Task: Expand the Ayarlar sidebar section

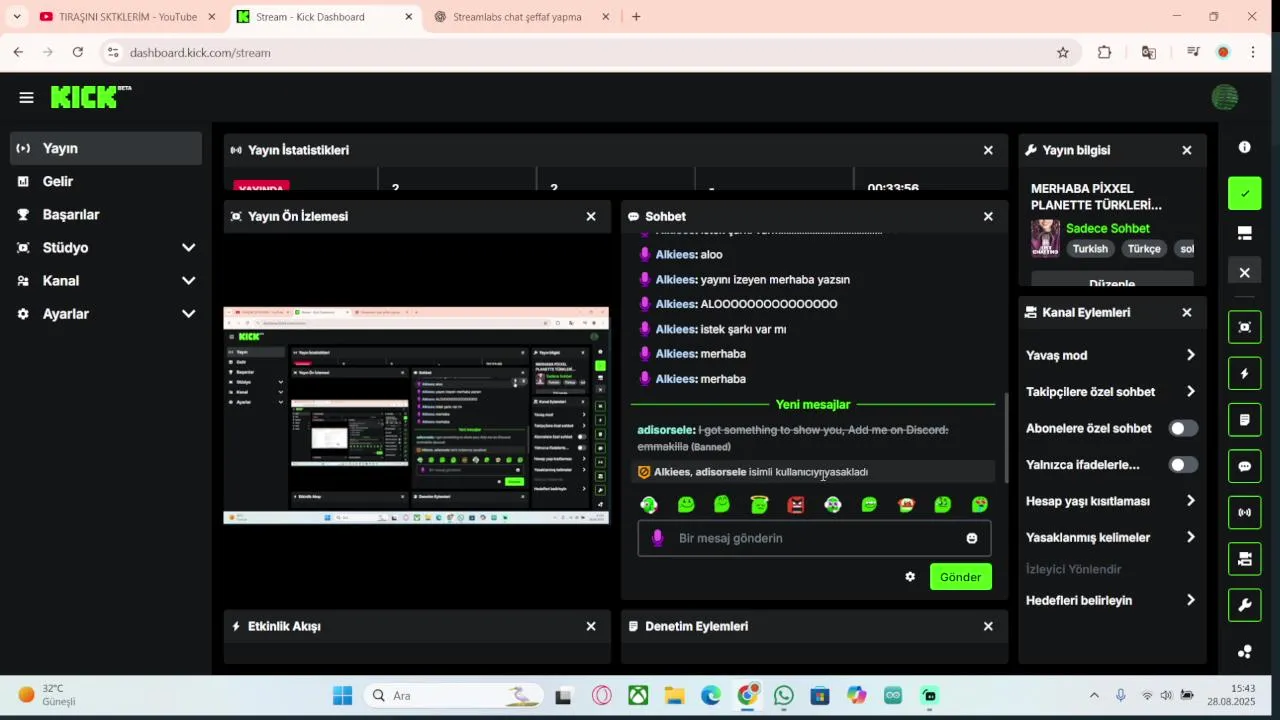Action: pos(188,313)
